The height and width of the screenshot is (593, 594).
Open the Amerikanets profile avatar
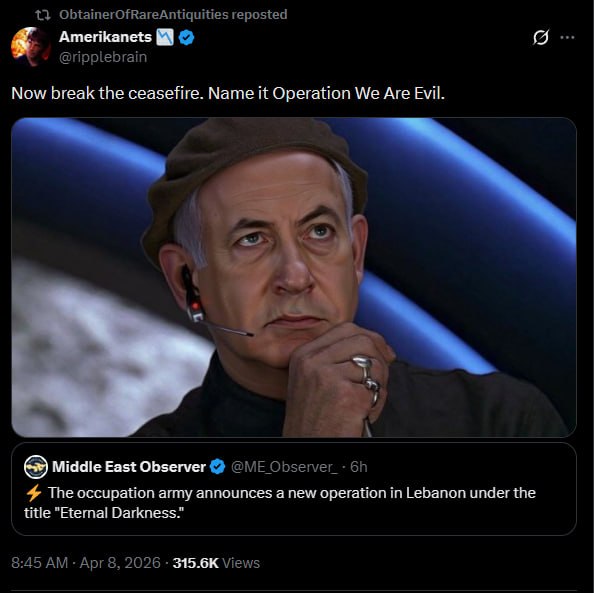pos(30,47)
